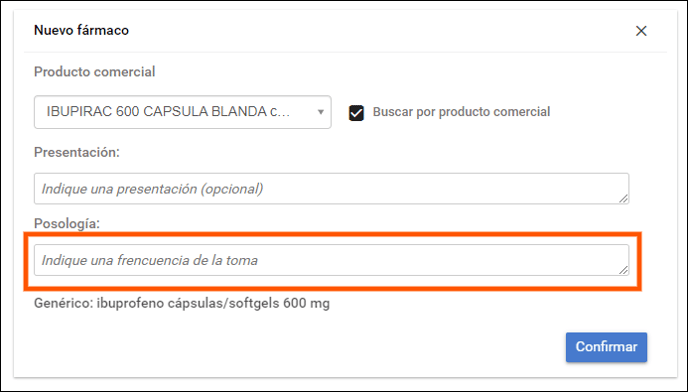The height and width of the screenshot is (392, 688).
Task: Click the Nuevo fármaco dialog title
Action: pyautogui.click(x=81, y=30)
